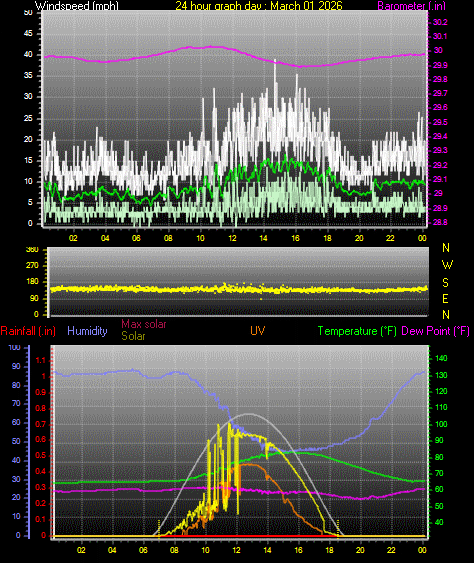Click the 140 °F temperature axis value

point(441,358)
